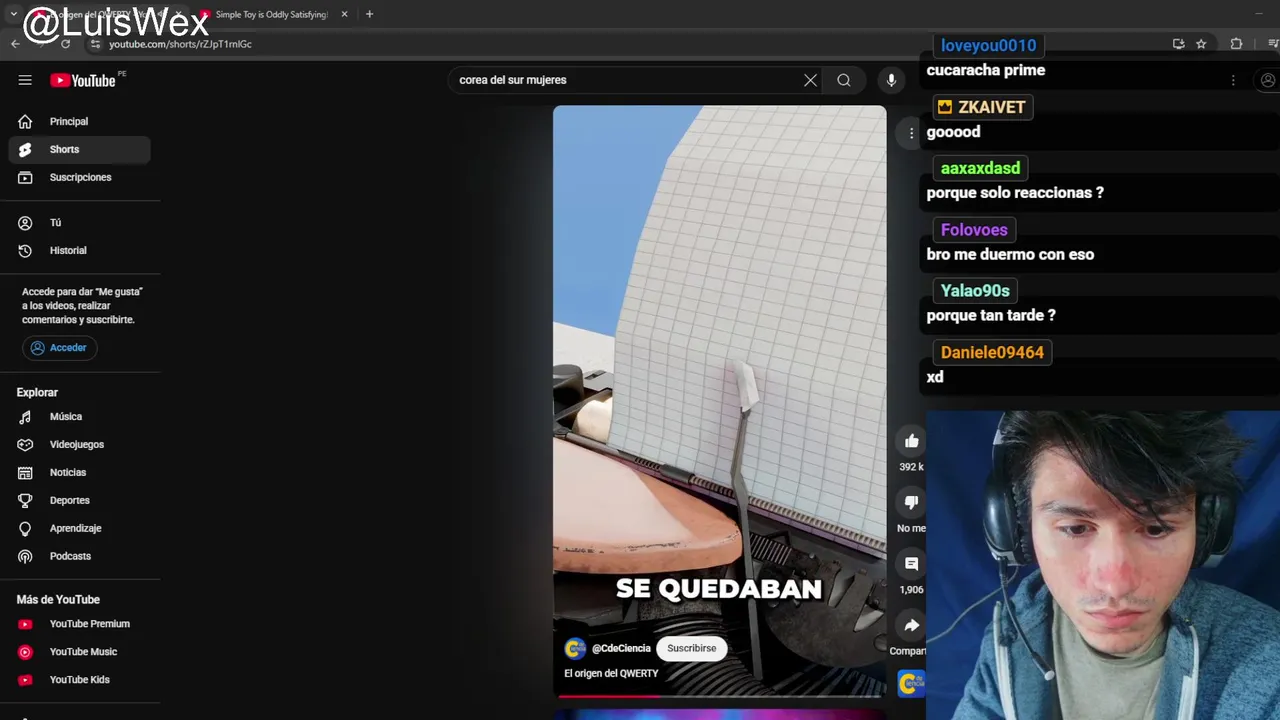The height and width of the screenshot is (720, 1280).
Task: Open Historial in the sidebar
Action: (x=80, y=250)
